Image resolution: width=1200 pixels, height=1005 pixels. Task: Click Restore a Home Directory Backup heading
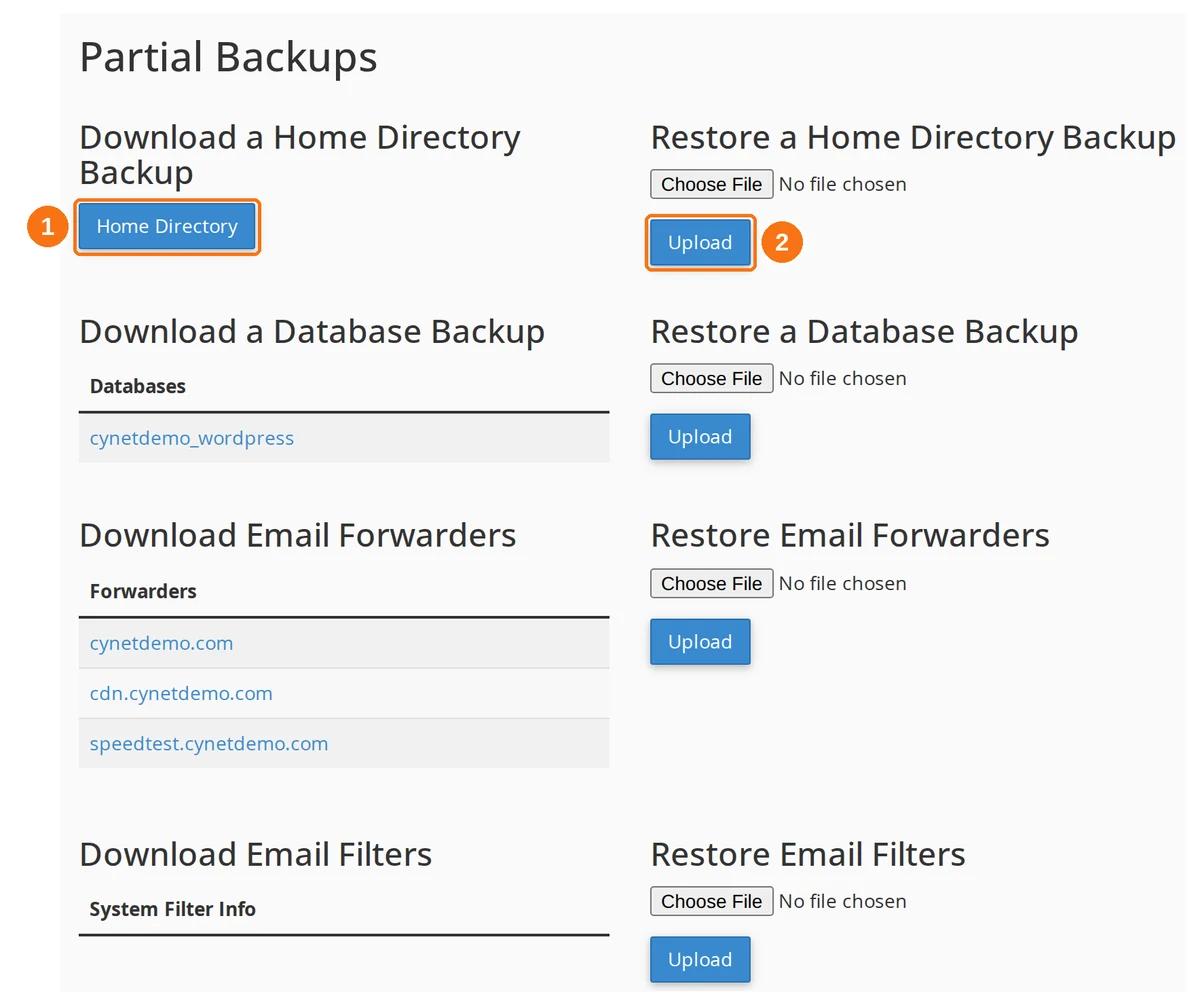(x=913, y=137)
